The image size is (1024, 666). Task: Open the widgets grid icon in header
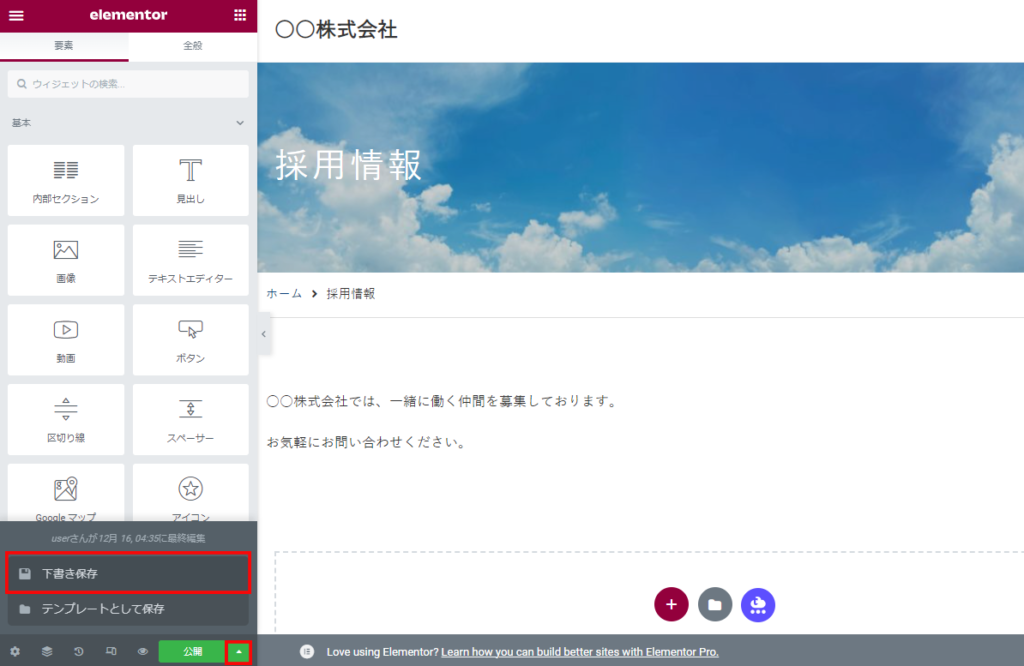240,15
